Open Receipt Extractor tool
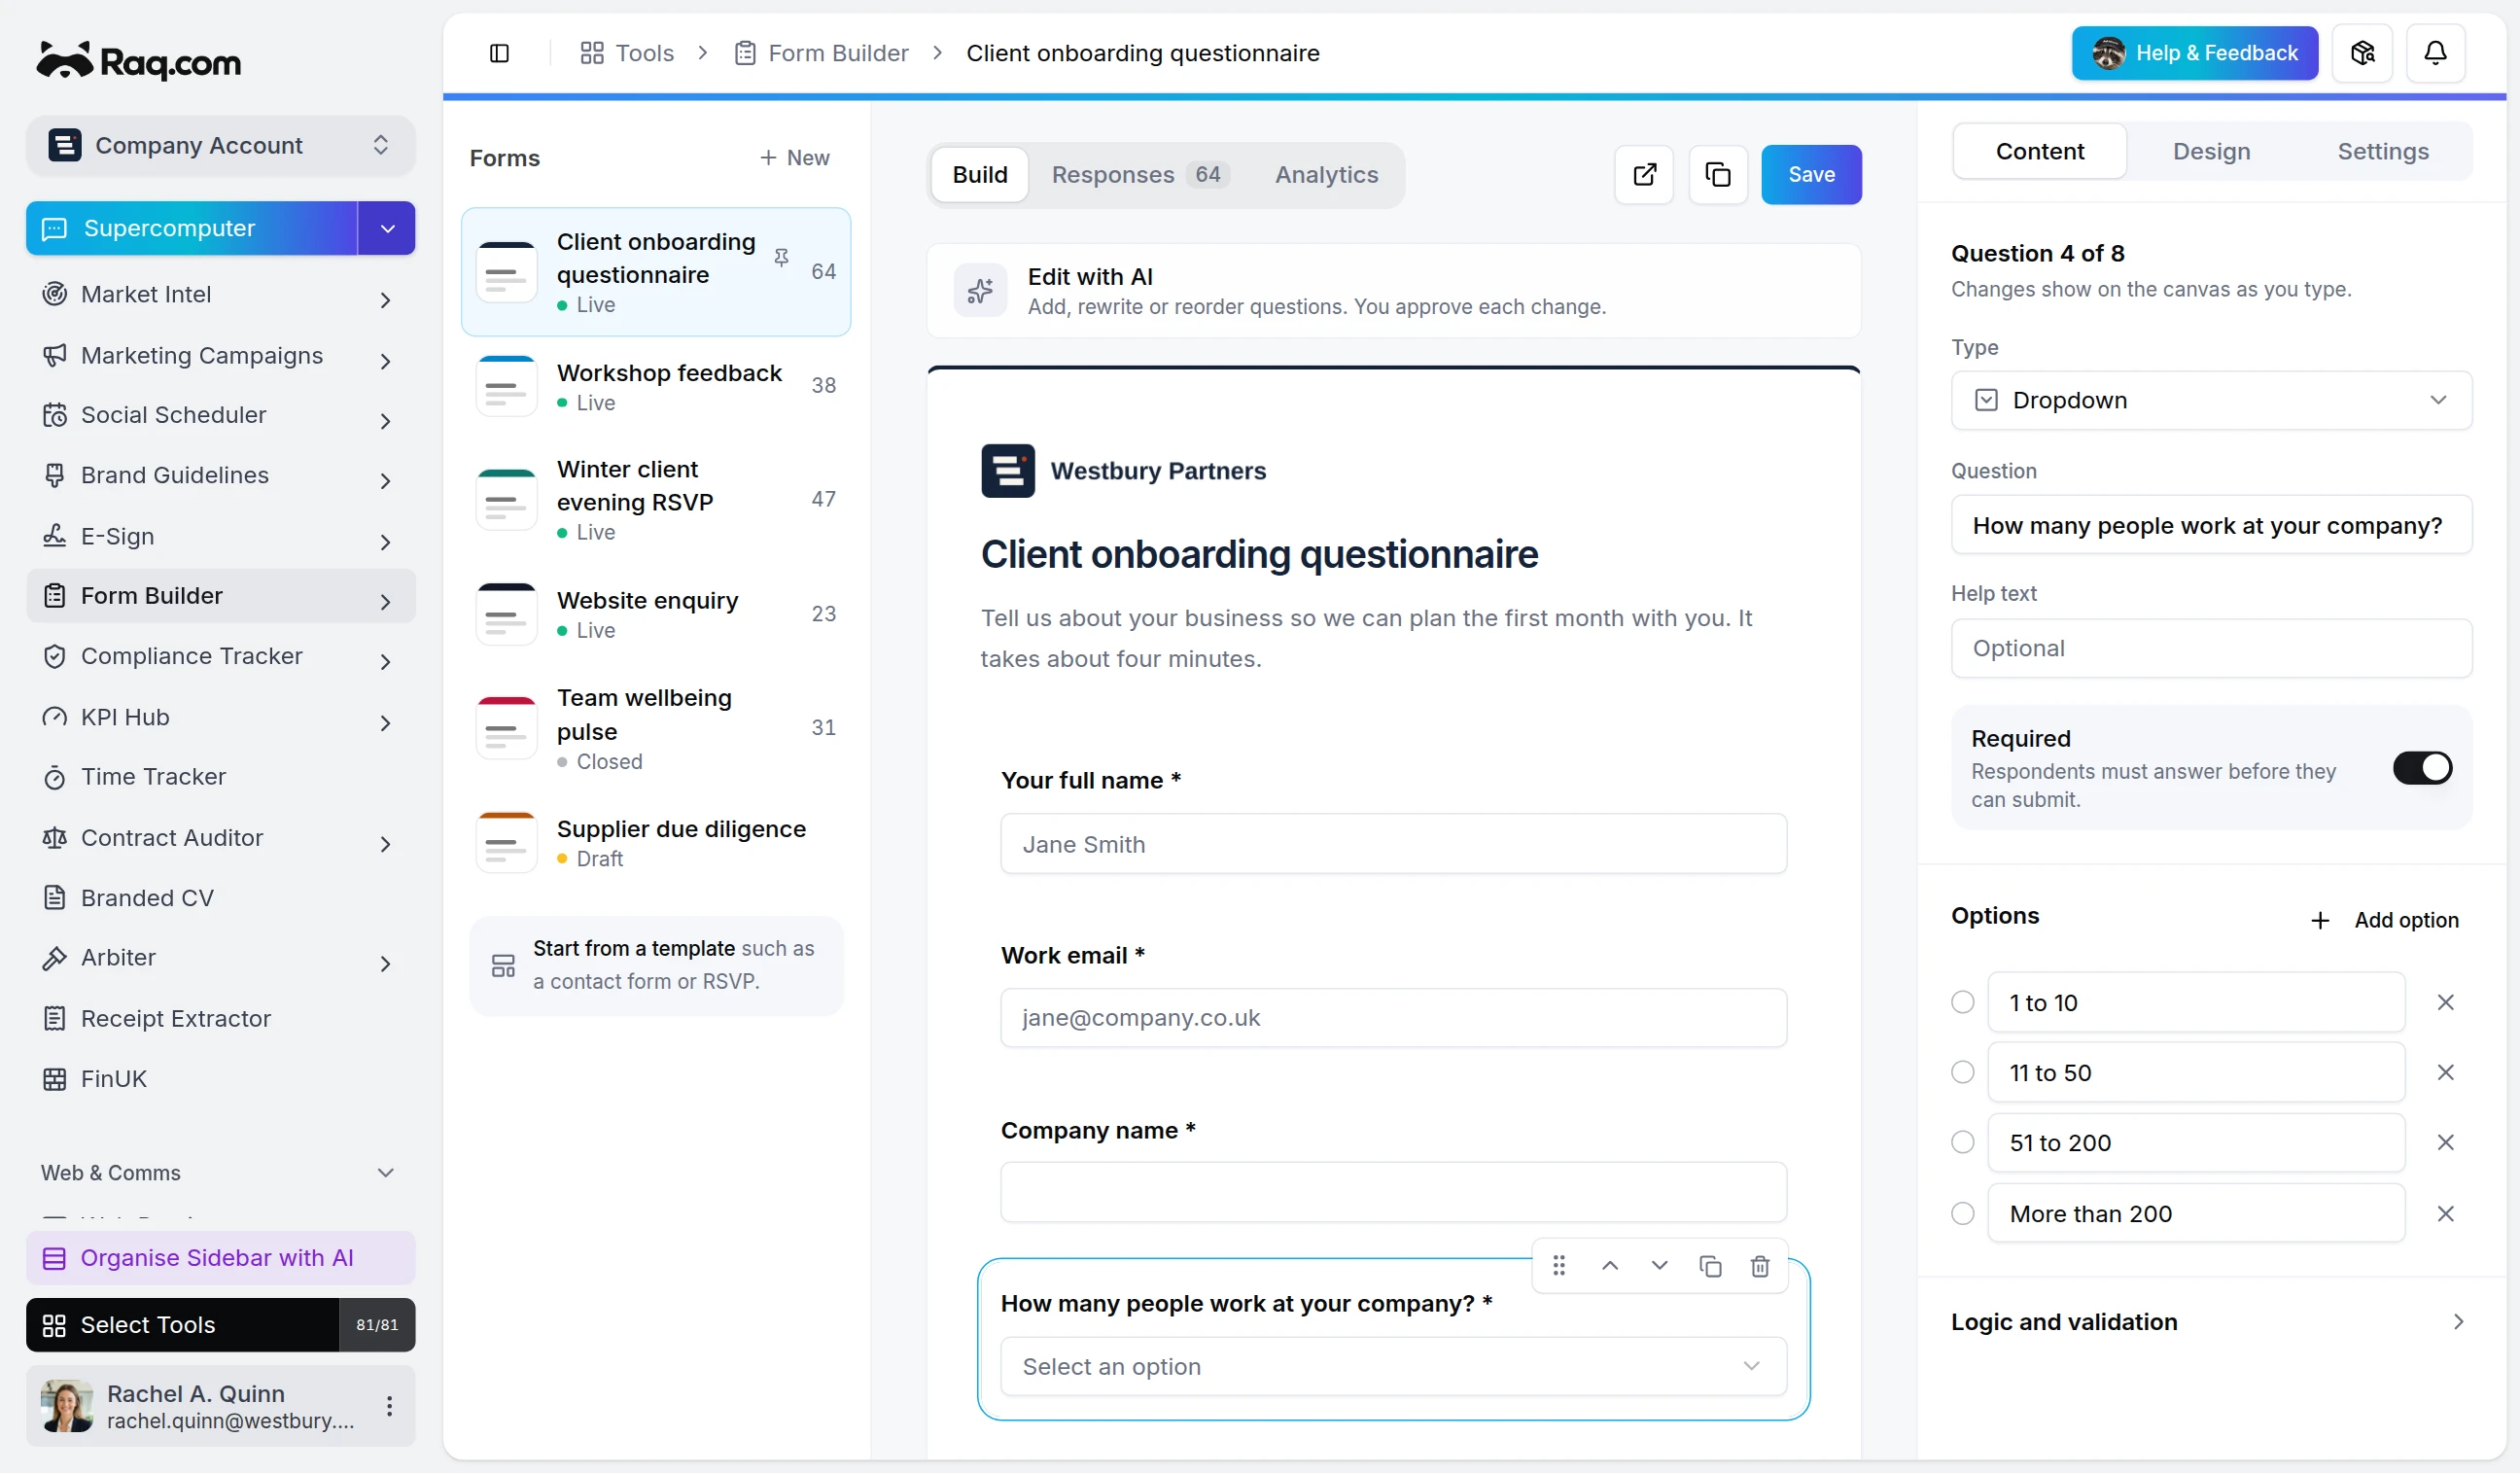This screenshot has width=2520, height=1473. [x=220, y=1018]
